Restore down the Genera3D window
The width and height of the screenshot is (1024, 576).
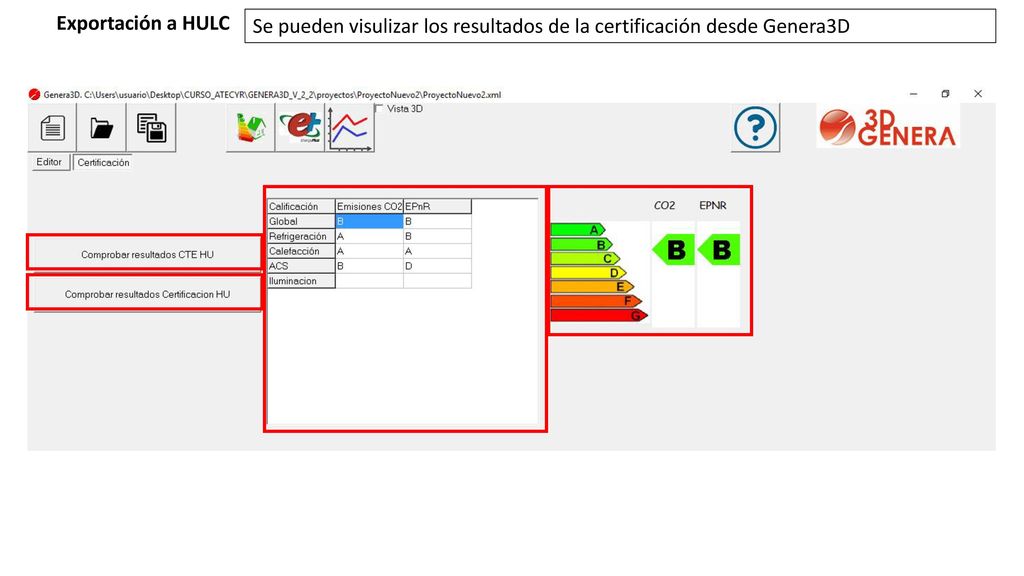pos(945,94)
